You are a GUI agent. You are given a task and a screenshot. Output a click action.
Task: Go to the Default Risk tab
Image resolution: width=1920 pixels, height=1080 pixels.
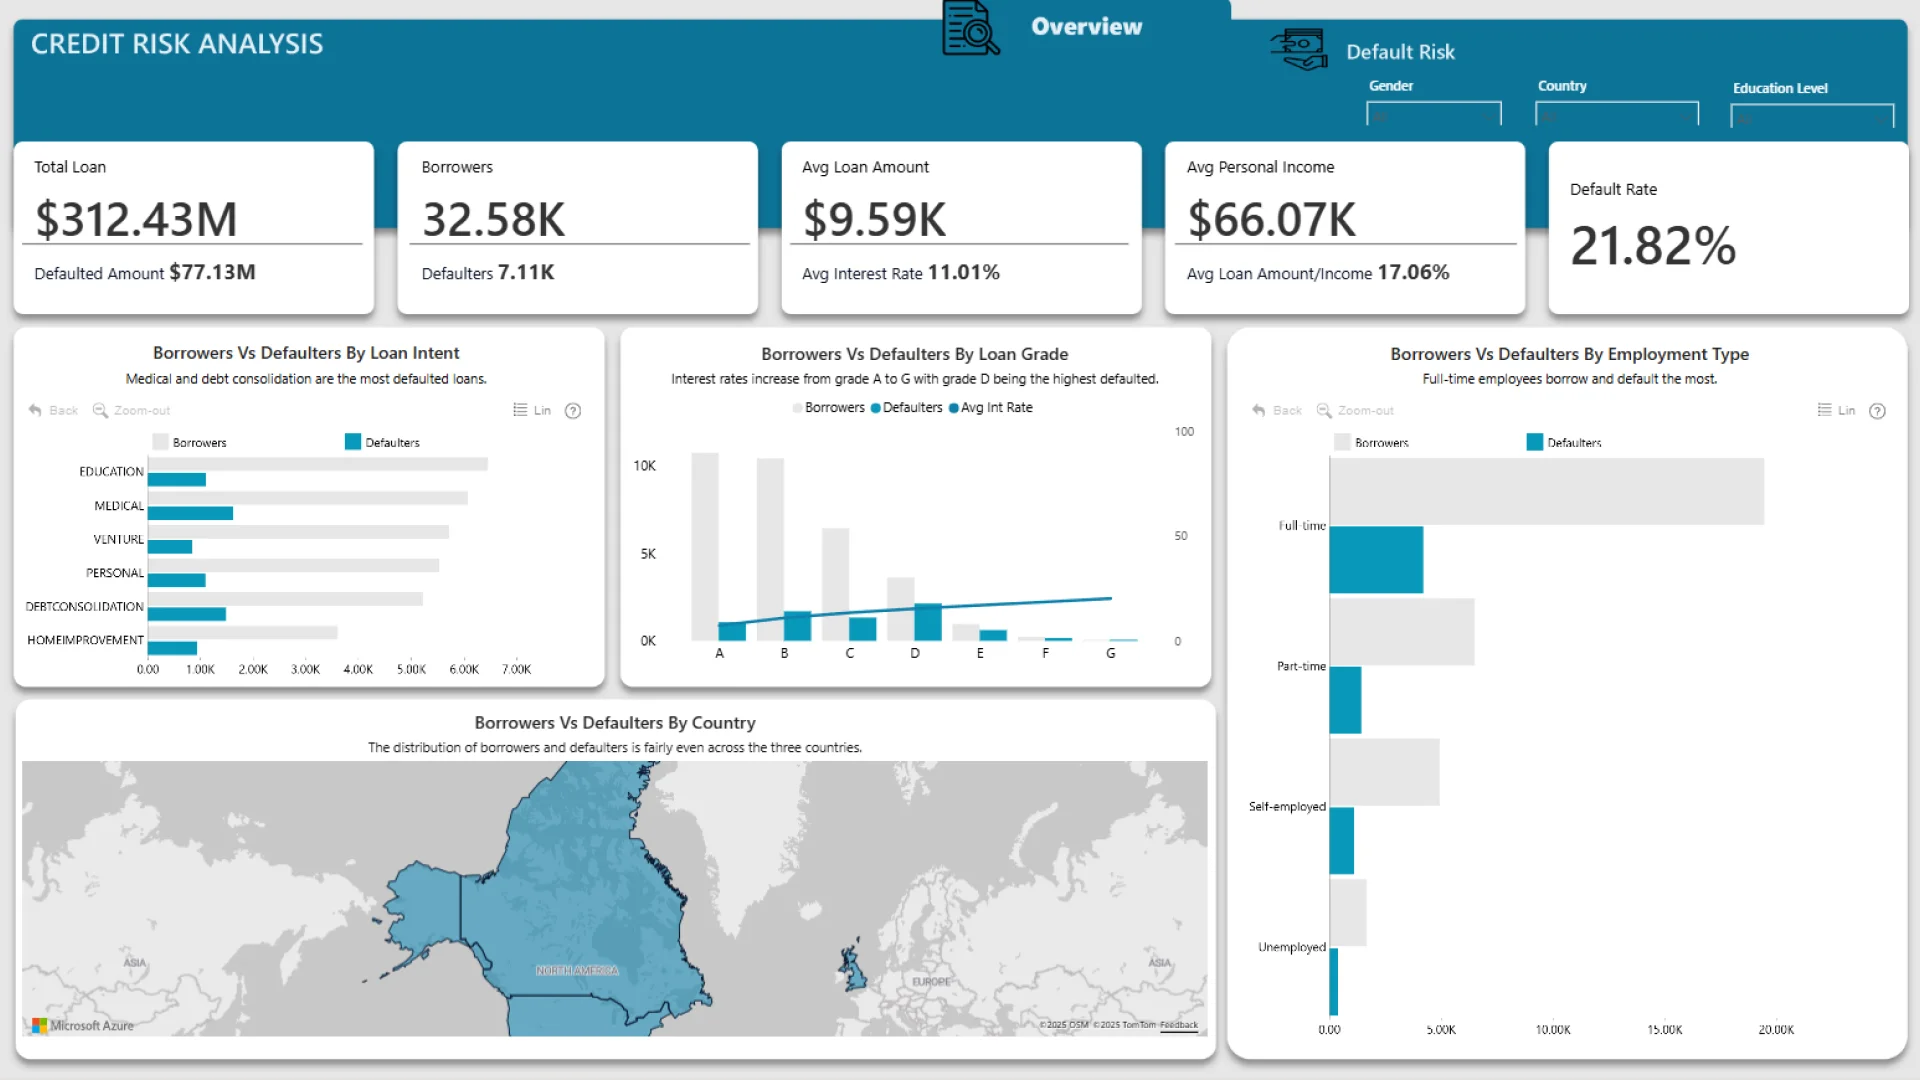tap(1400, 52)
